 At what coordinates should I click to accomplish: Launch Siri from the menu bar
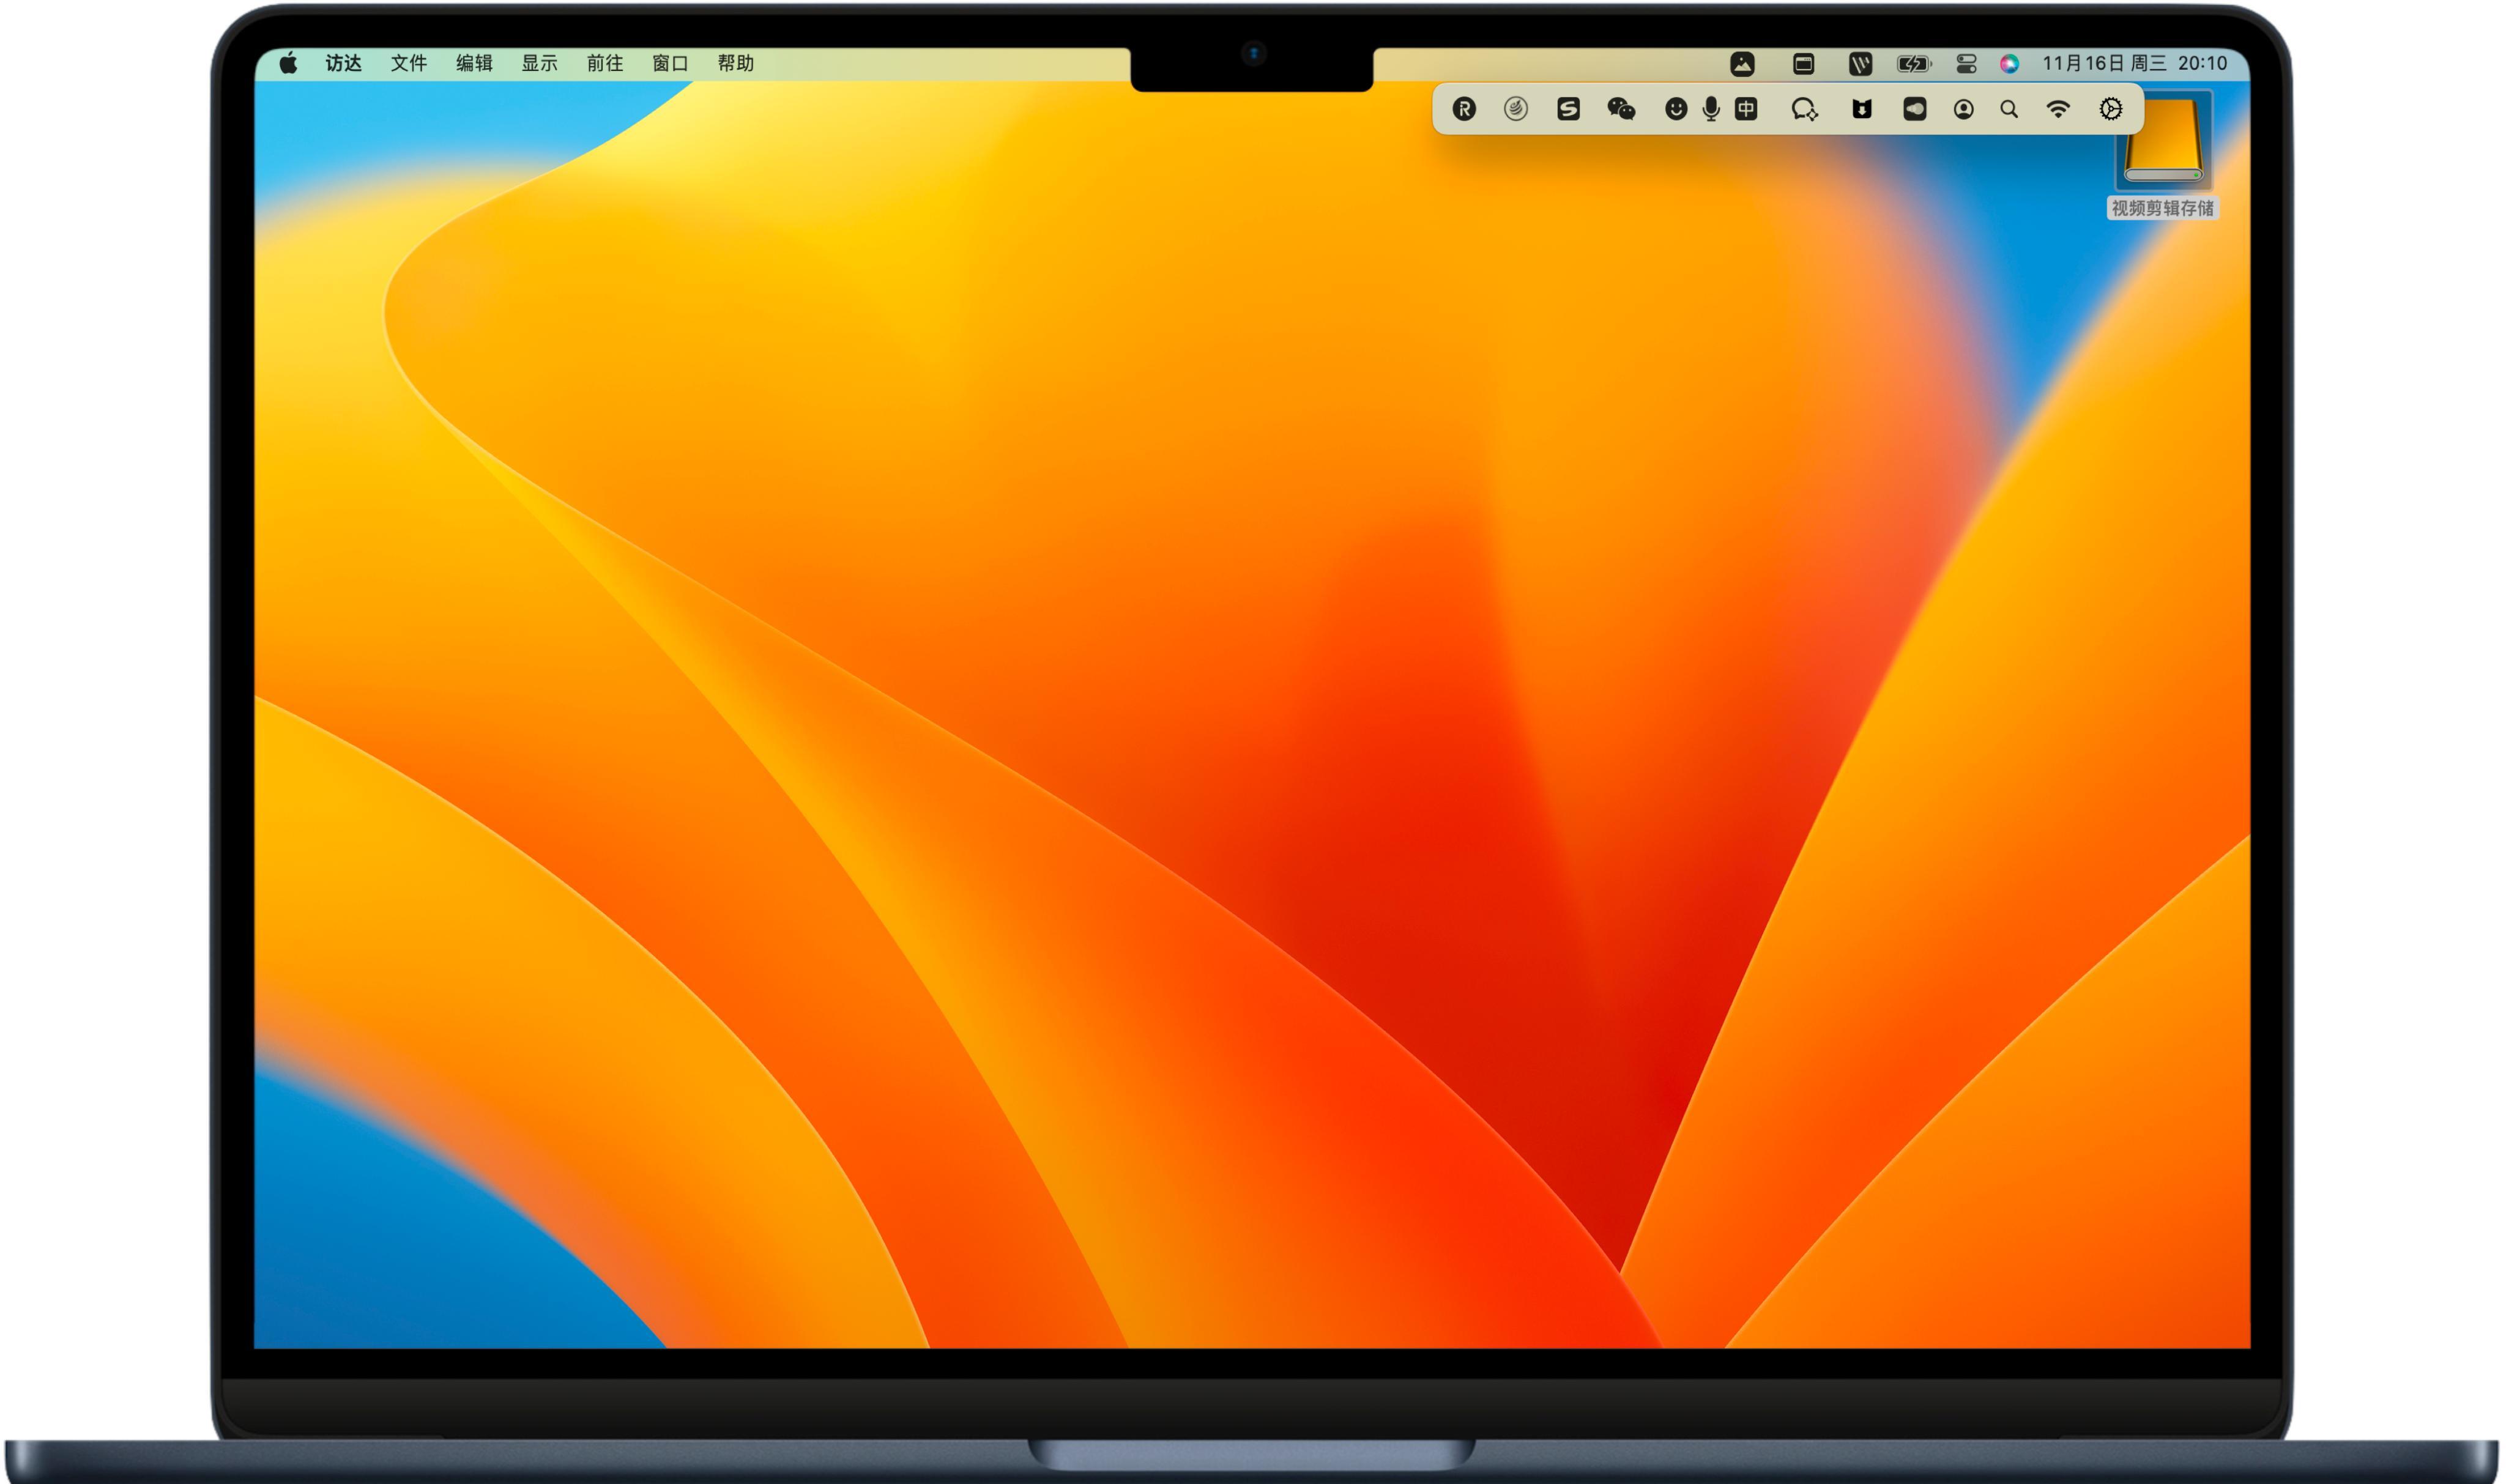point(2009,64)
